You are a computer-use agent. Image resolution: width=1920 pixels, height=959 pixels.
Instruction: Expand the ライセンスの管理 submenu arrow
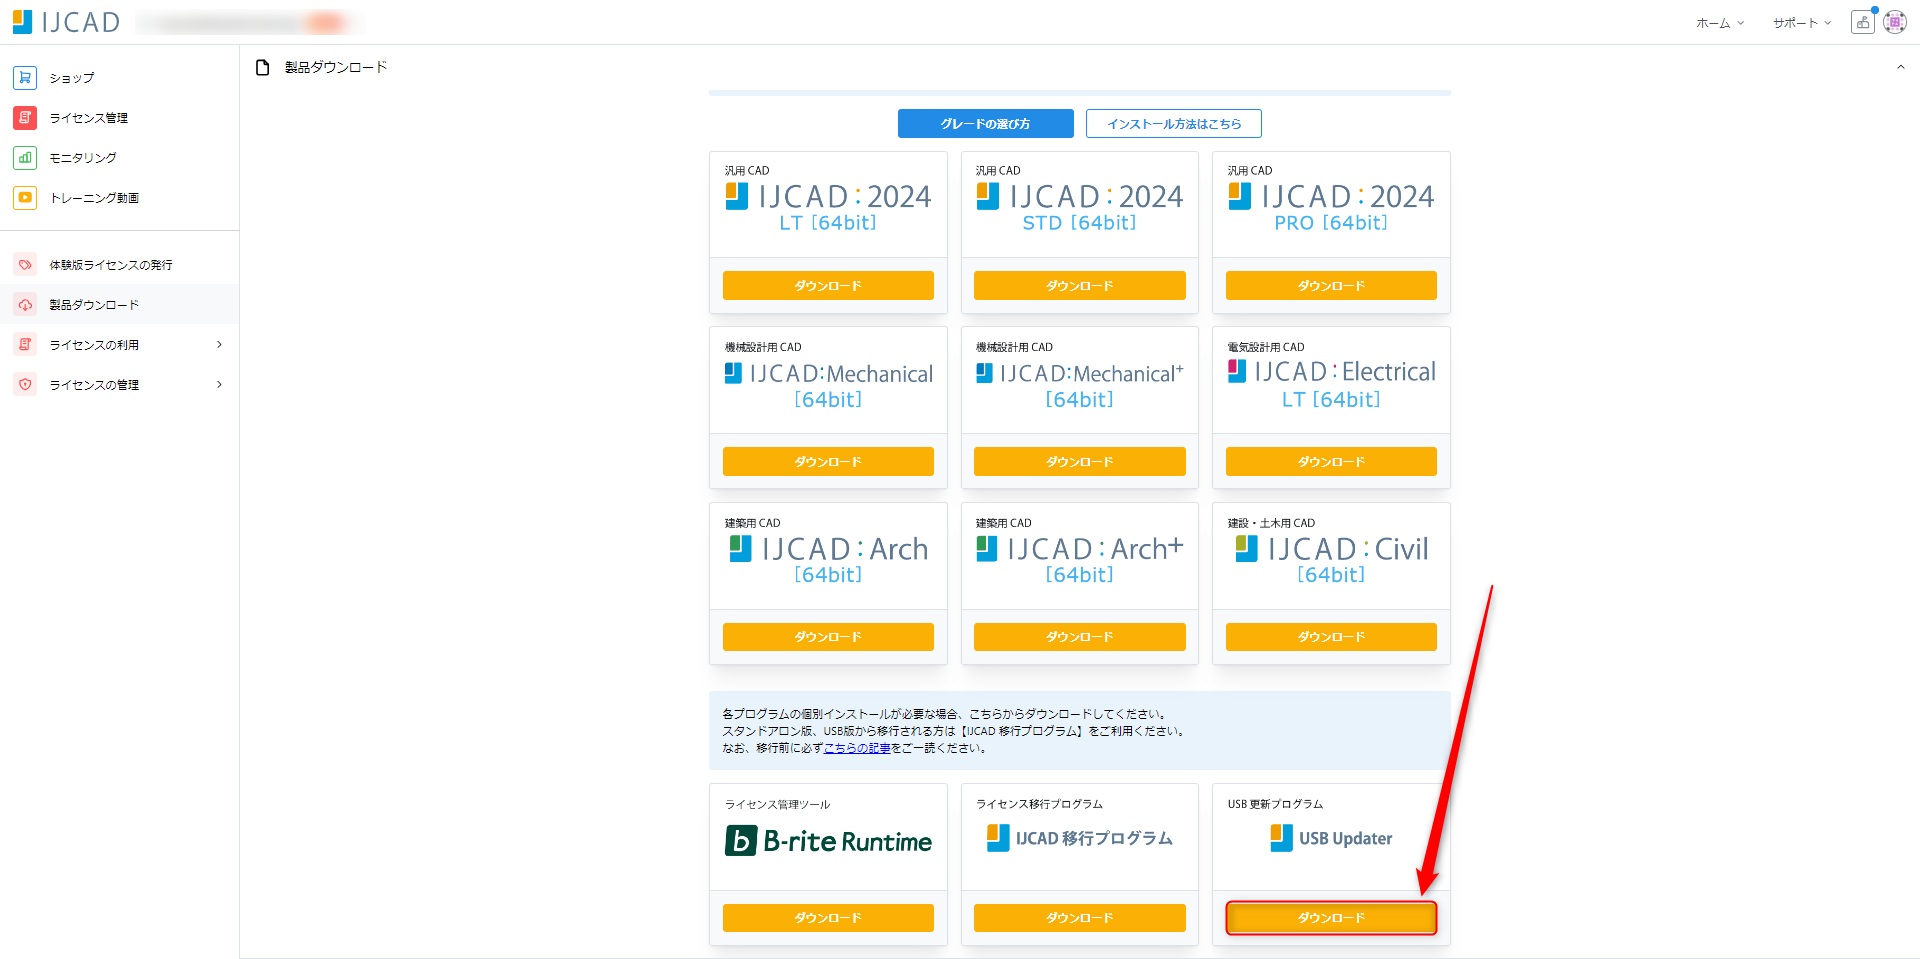tap(219, 385)
